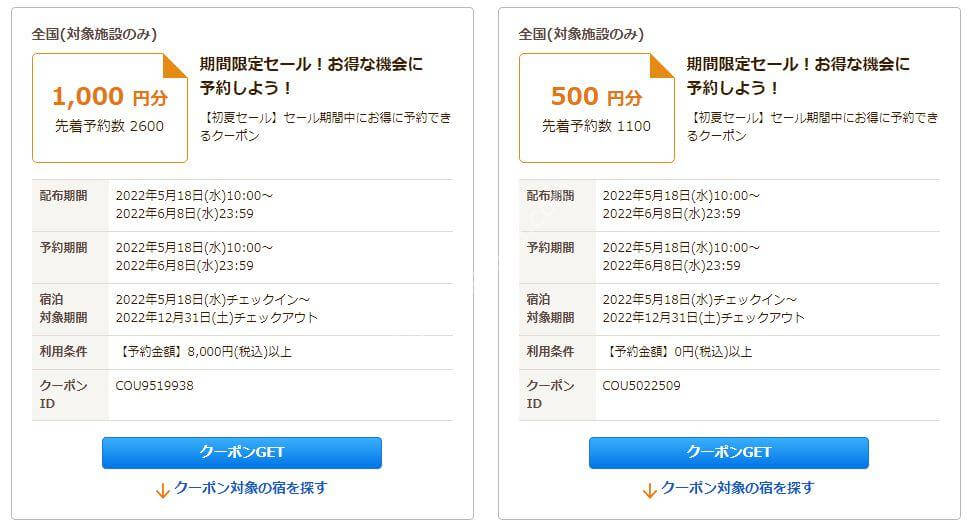Click the クーポンGET button for 1,000円 coupon
The image size is (972, 528).
coord(242,452)
